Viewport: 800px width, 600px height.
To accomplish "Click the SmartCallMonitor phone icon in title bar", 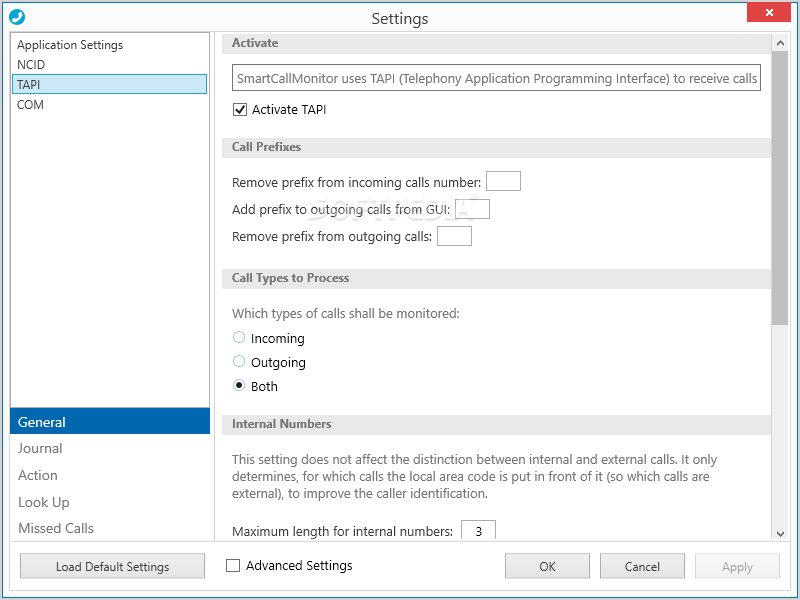I will coord(17,17).
